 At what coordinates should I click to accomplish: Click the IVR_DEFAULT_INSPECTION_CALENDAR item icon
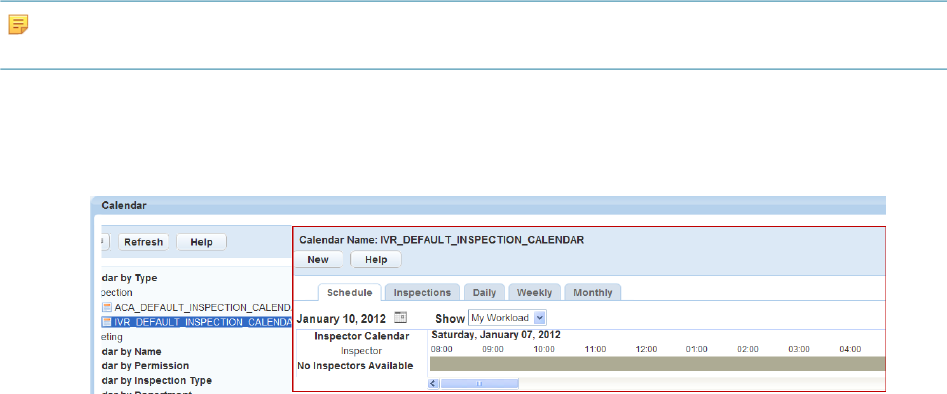(x=107, y=321)
